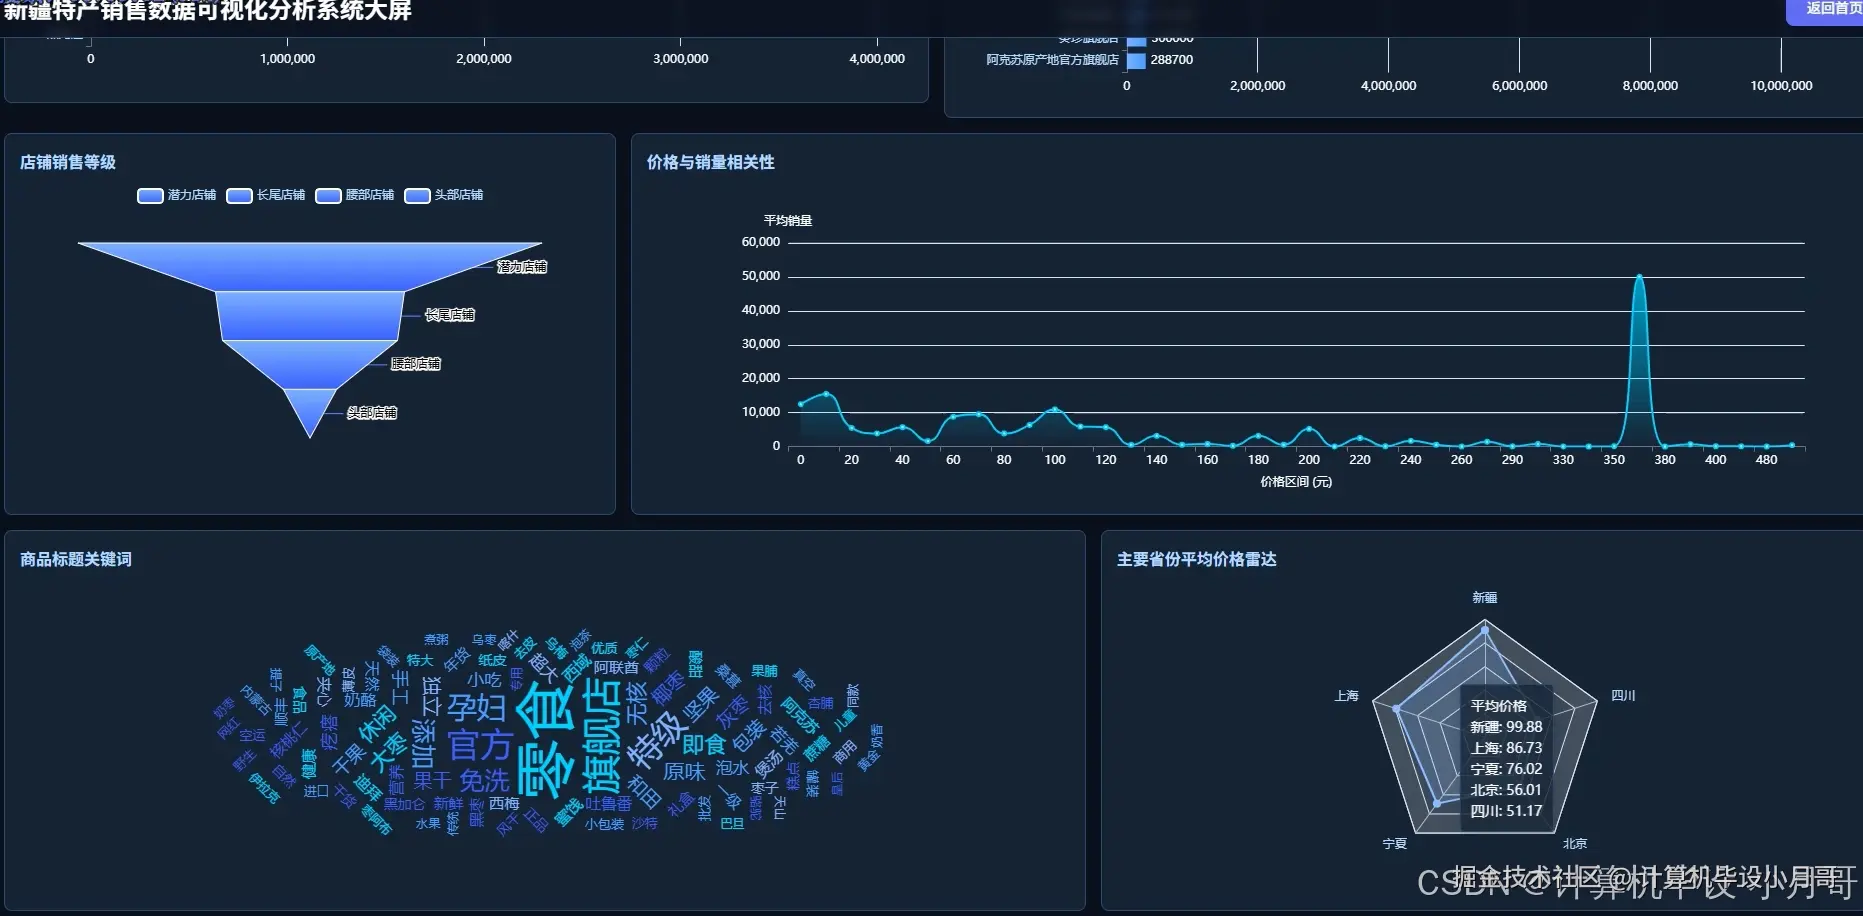Viewport: 1863px width, 916px height.
Task: Toggle the 潜力店铺 legend item
Action: point(177,195)
